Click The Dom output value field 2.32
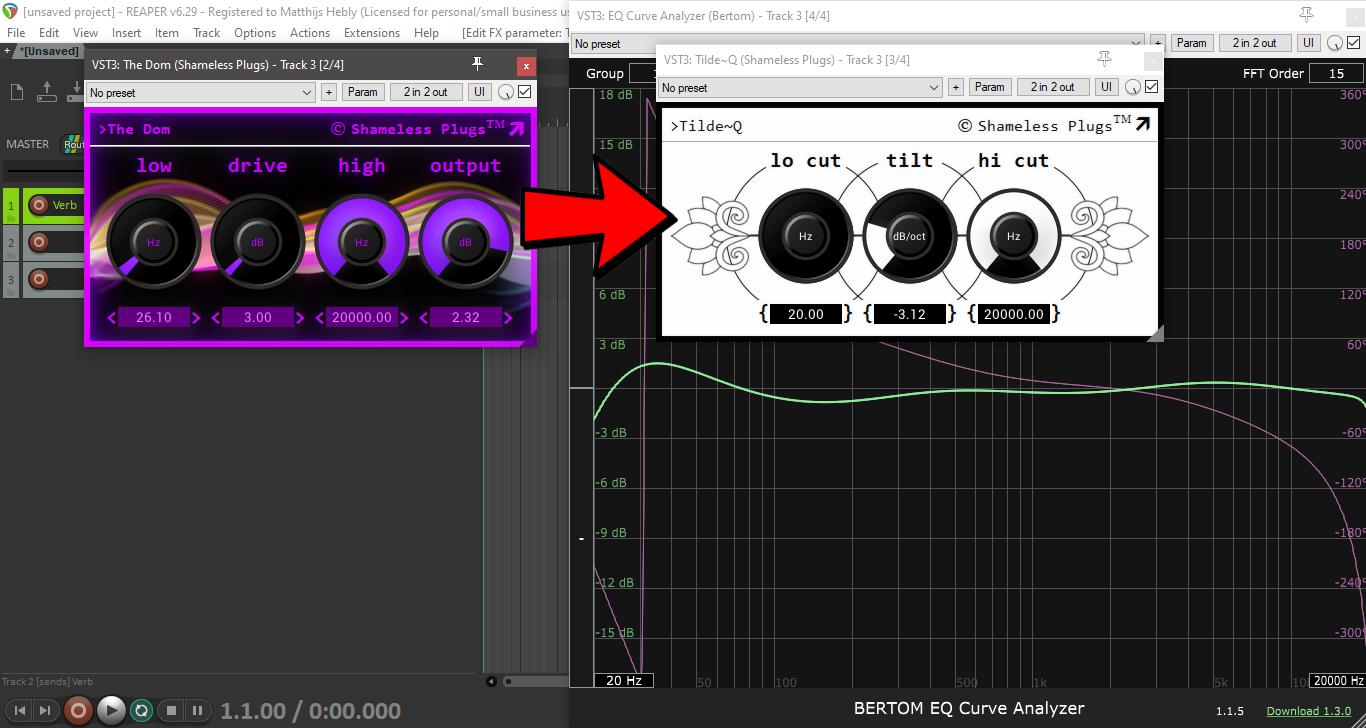 pos(466,318)
